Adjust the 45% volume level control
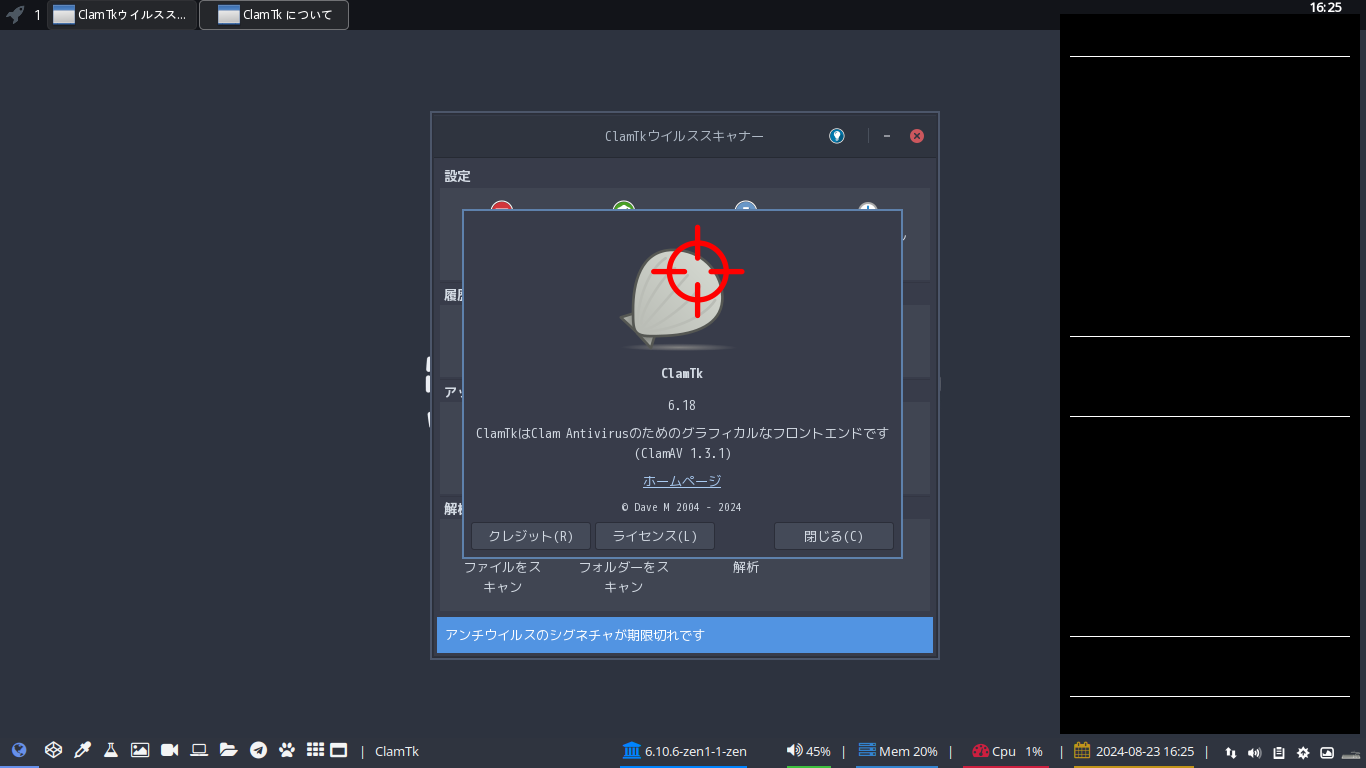Image resolution: width=1366 pixels, height=768 pixels. coord(807,750)
